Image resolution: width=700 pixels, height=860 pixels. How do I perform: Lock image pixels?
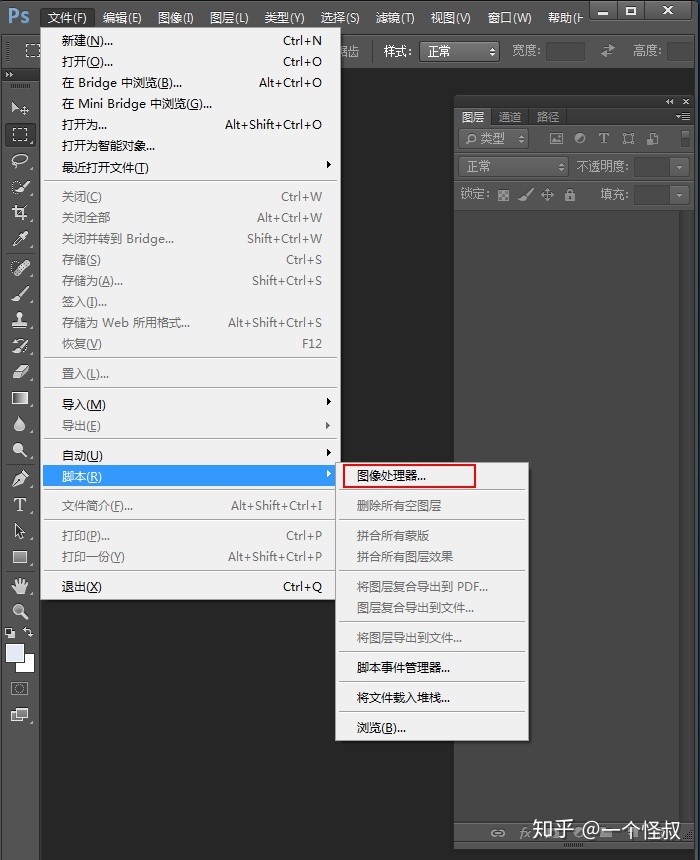pos(526,195)
